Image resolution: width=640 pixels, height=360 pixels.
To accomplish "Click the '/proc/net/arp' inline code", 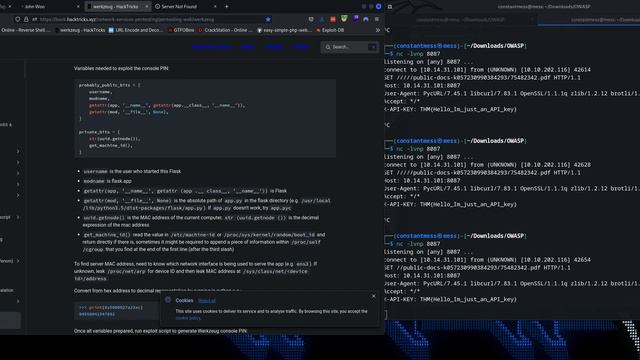I will [x=126, y=271].
